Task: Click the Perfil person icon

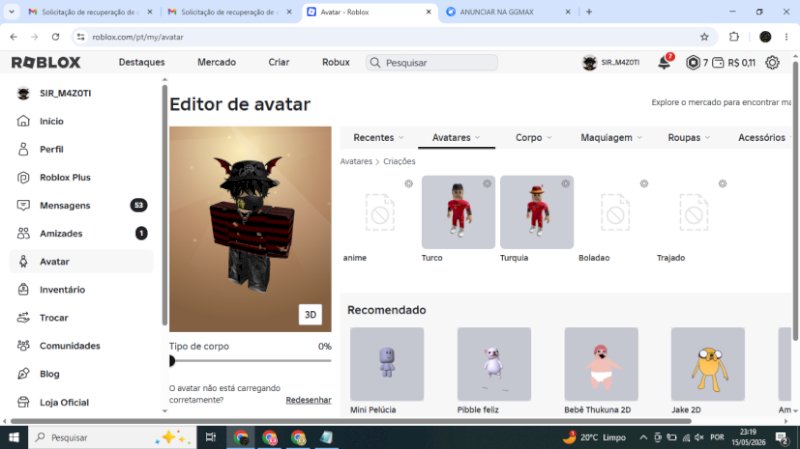Action: (x=23, y=149)
